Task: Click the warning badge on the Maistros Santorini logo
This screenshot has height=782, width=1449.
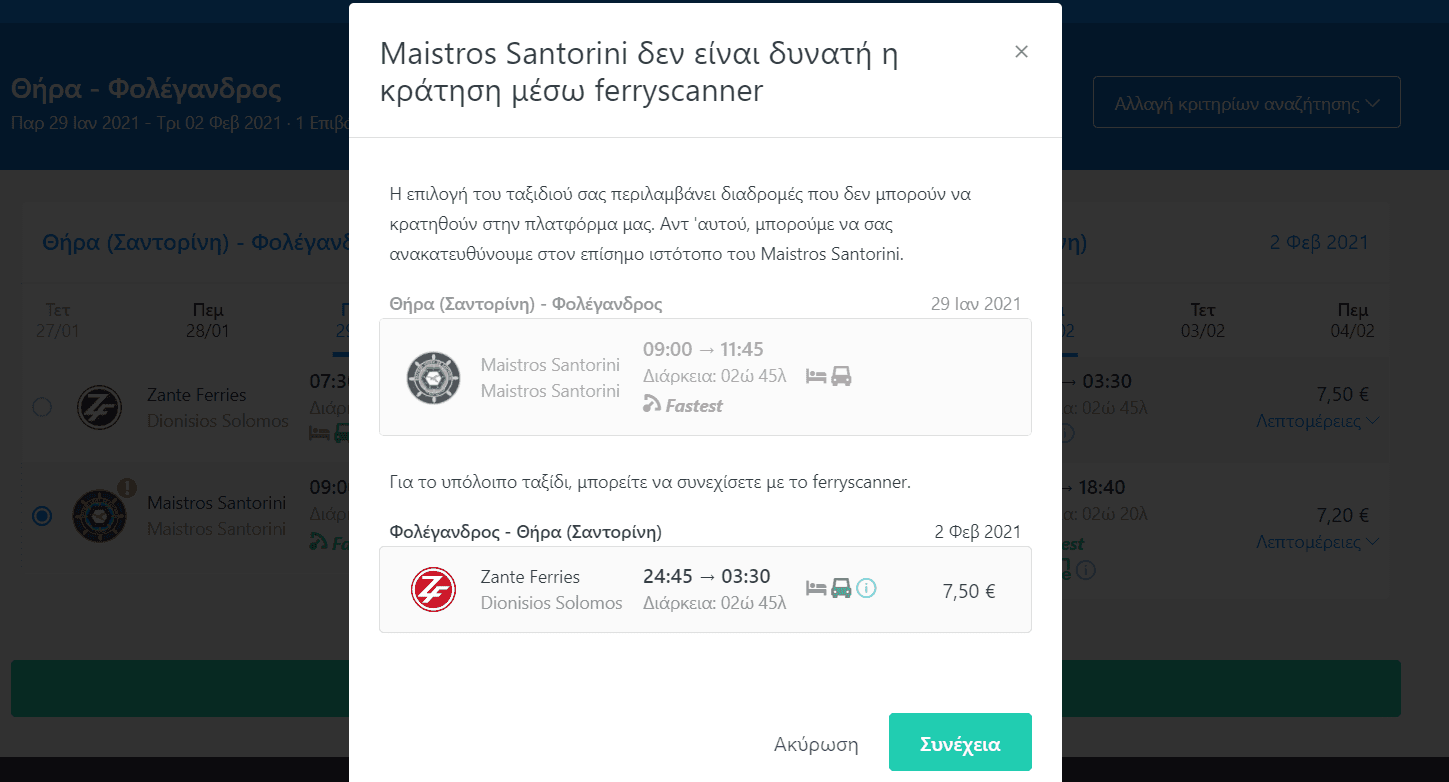Action: click(x=126, y=488)
